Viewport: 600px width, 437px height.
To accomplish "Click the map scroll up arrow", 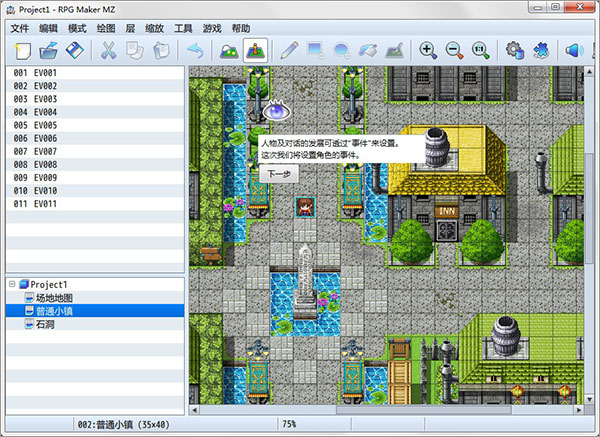I will point(589,71).
